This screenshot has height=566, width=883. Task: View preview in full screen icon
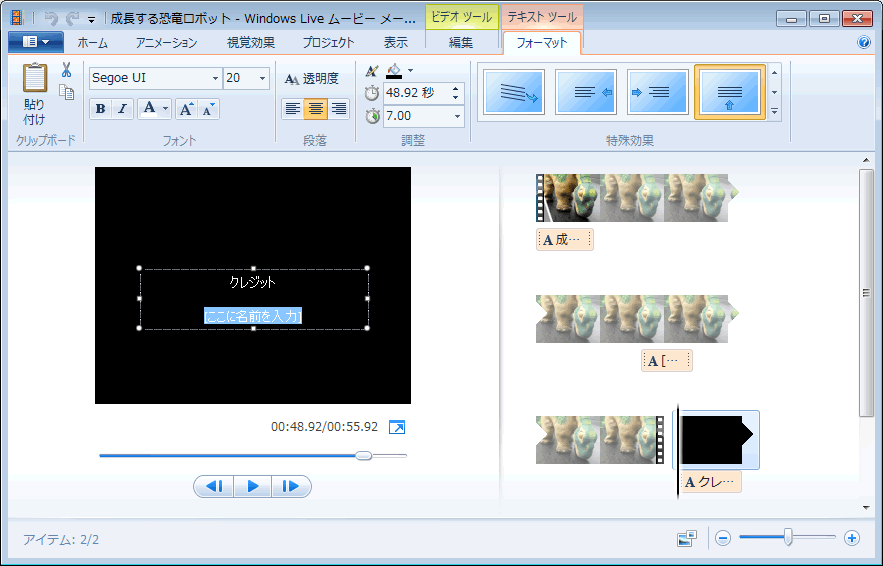(397, 427)
